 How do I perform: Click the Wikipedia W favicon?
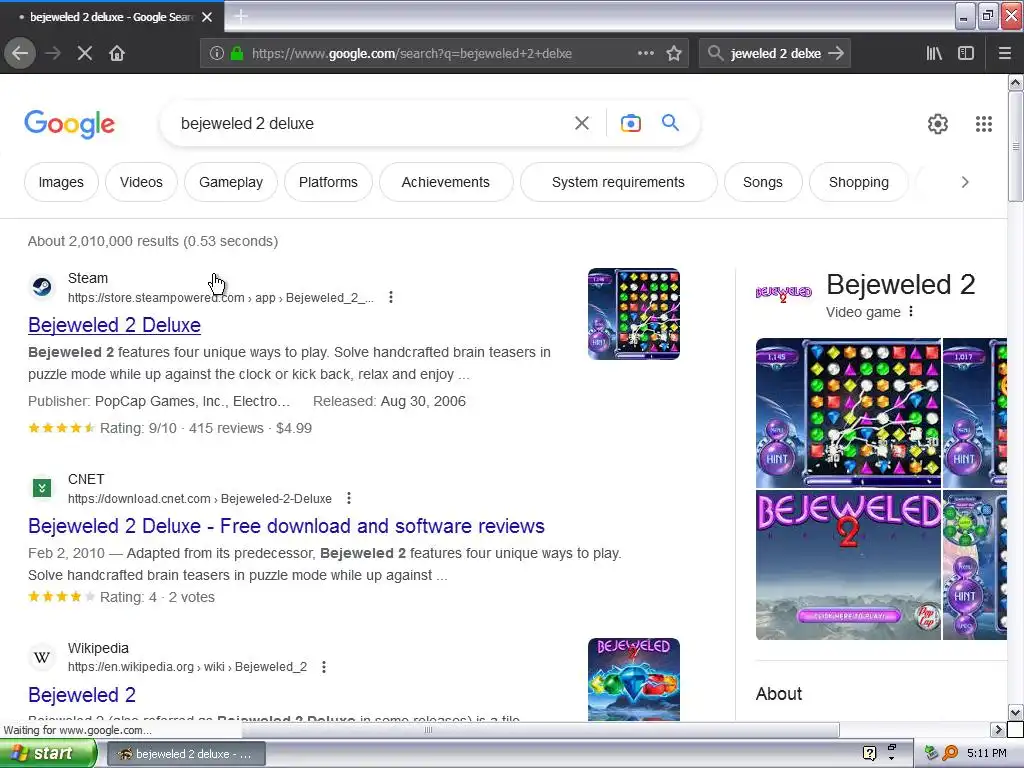point(42,656)
